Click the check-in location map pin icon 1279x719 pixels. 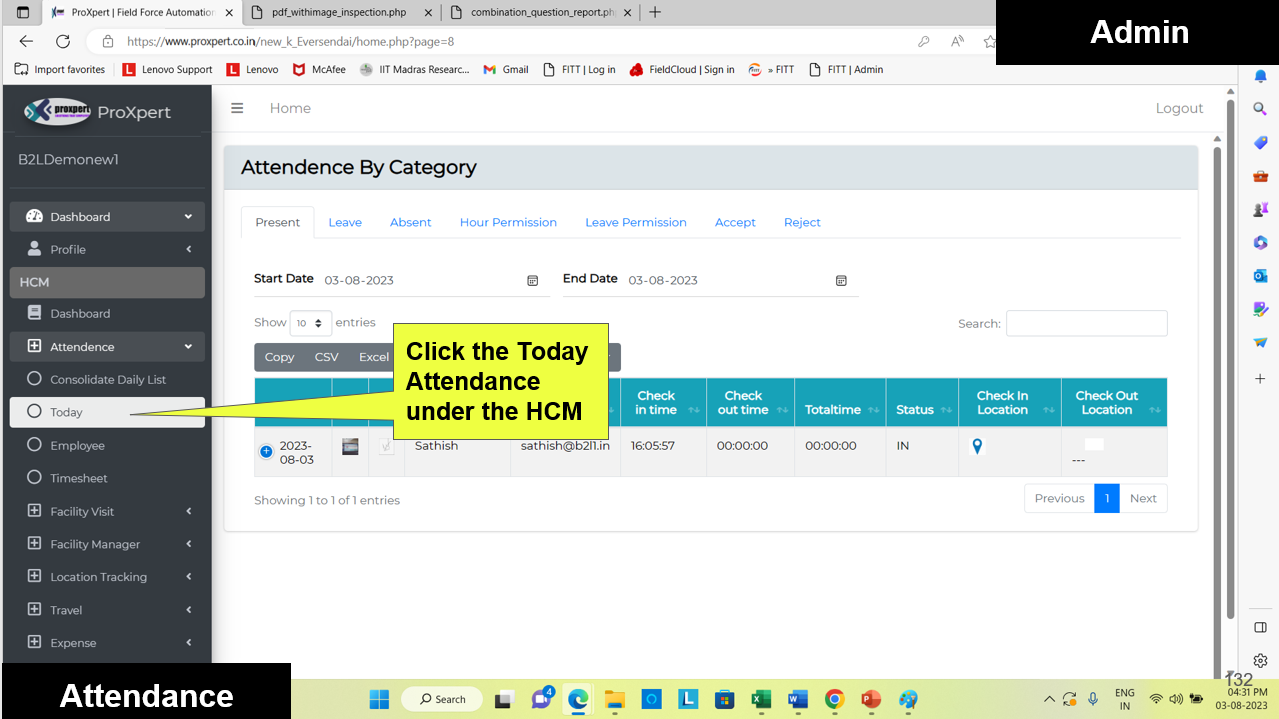[x=977, y=446]
